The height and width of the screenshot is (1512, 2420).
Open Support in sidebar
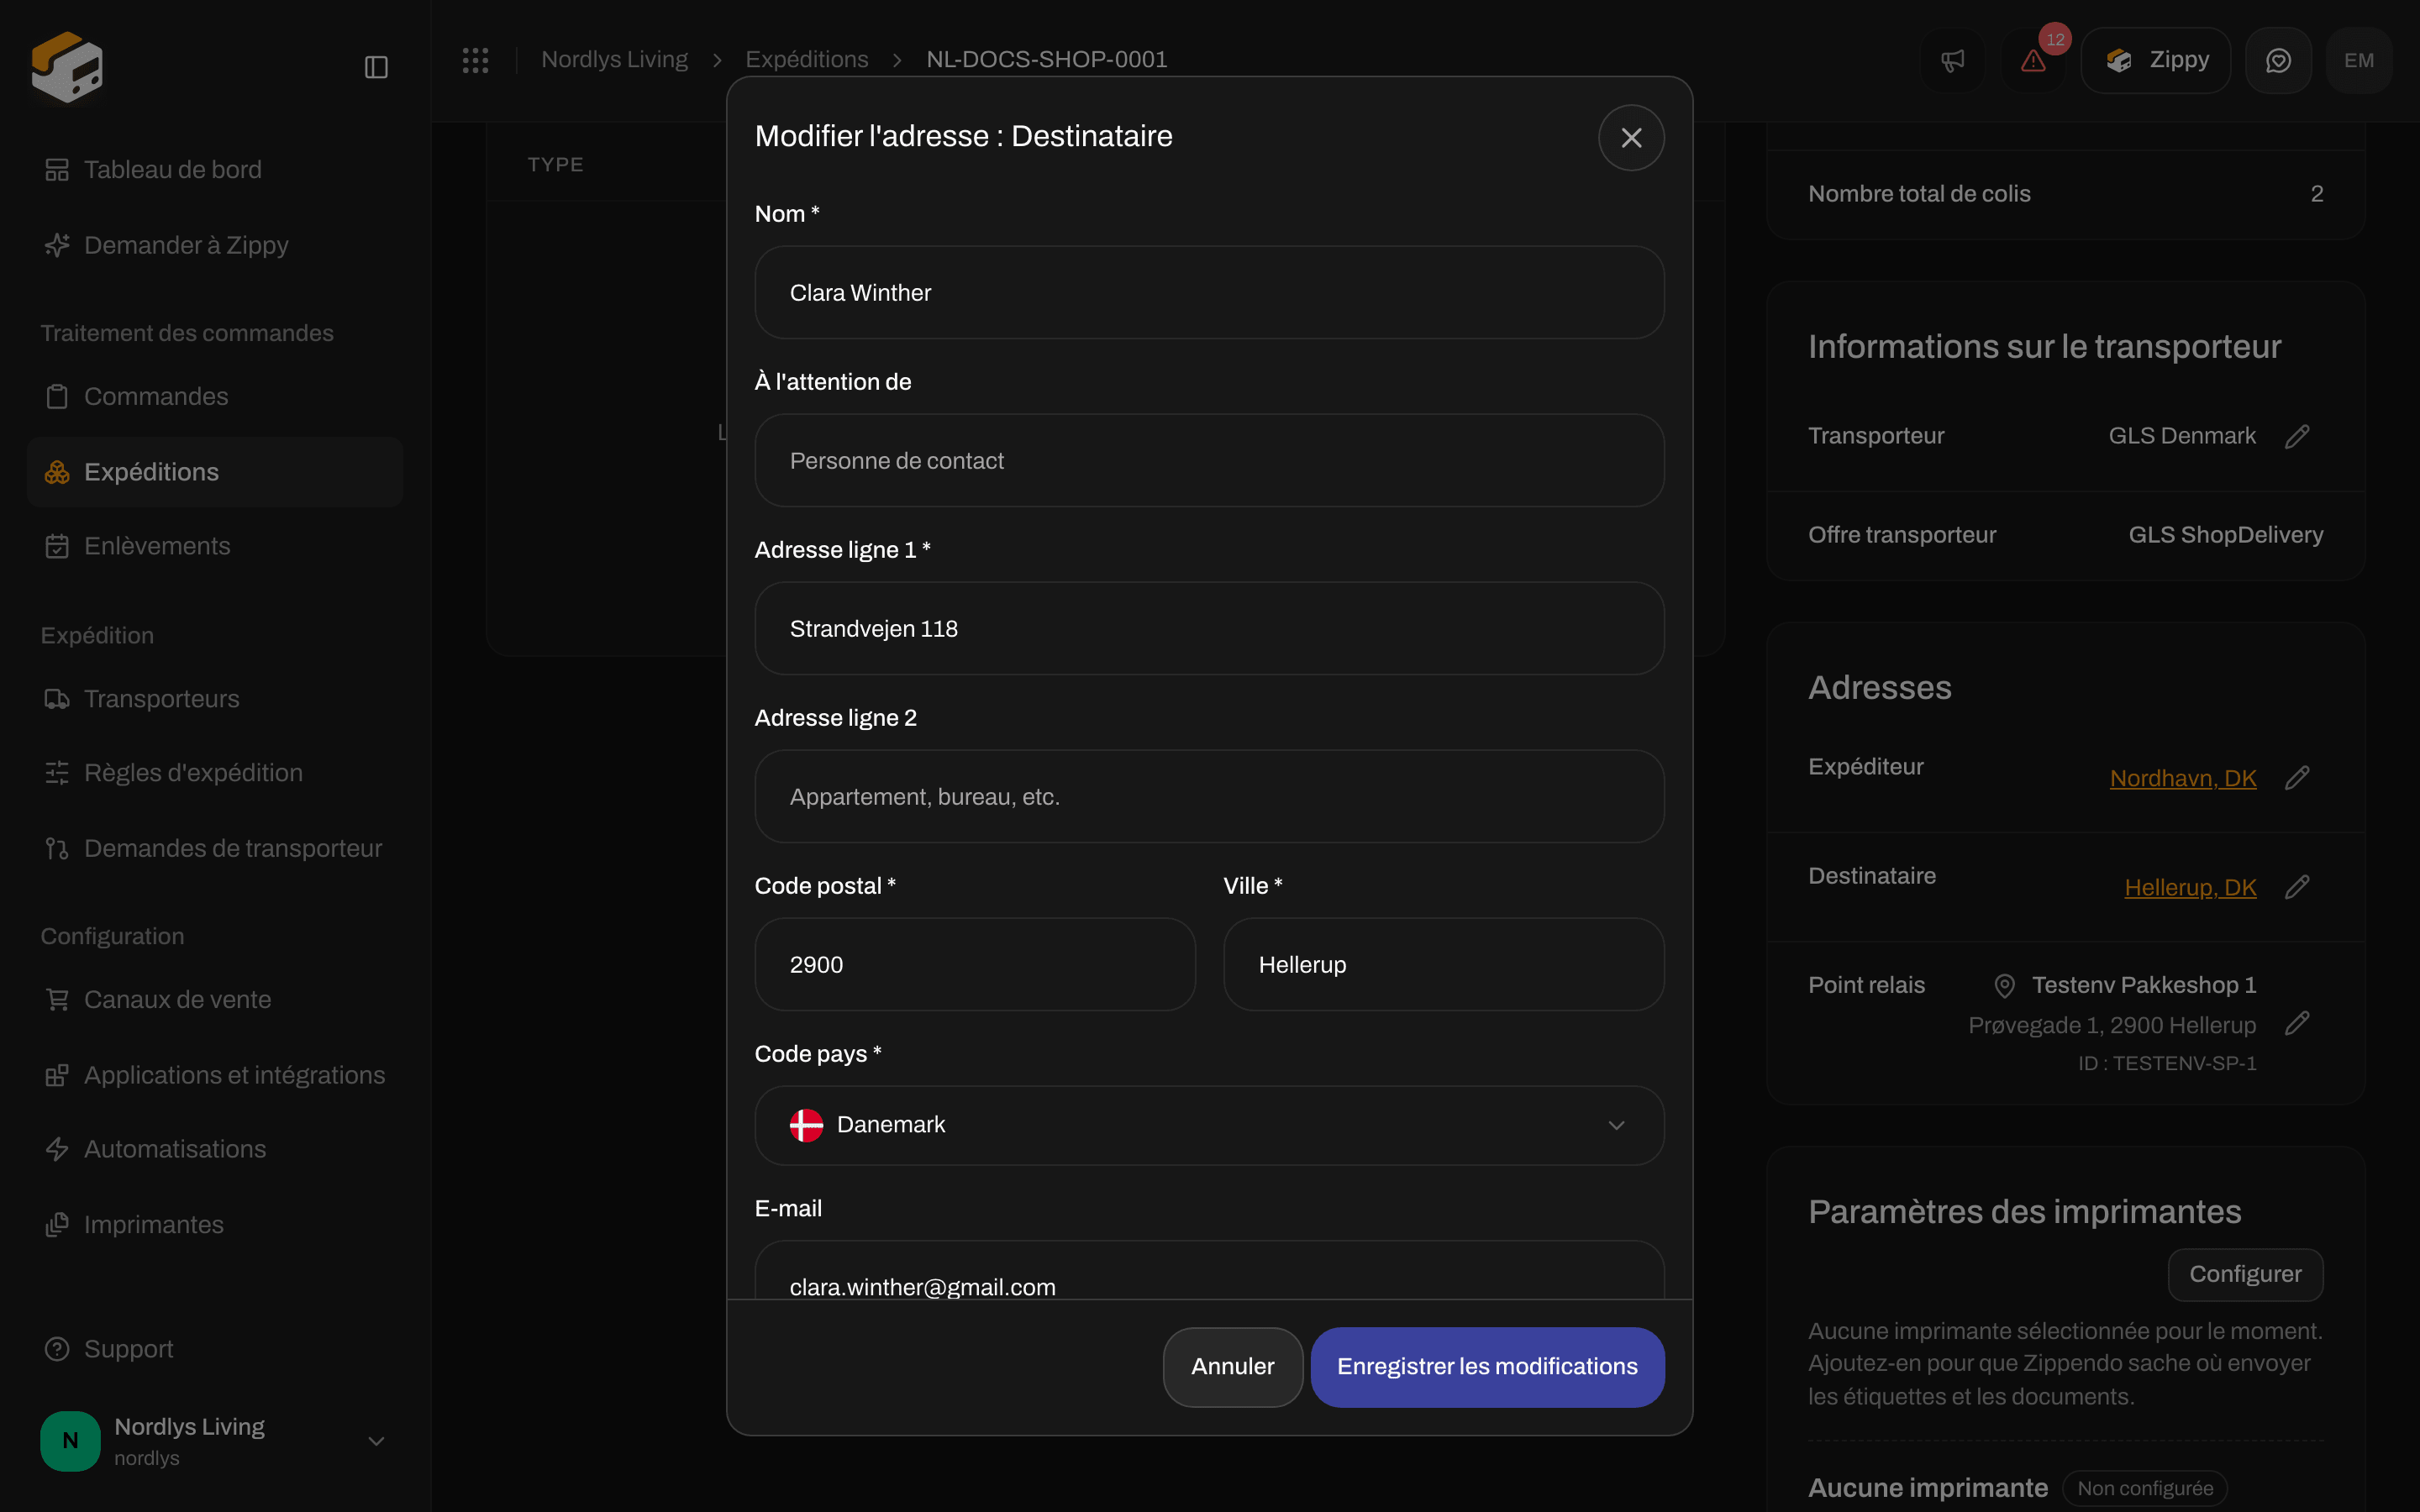coord(214,1349)
